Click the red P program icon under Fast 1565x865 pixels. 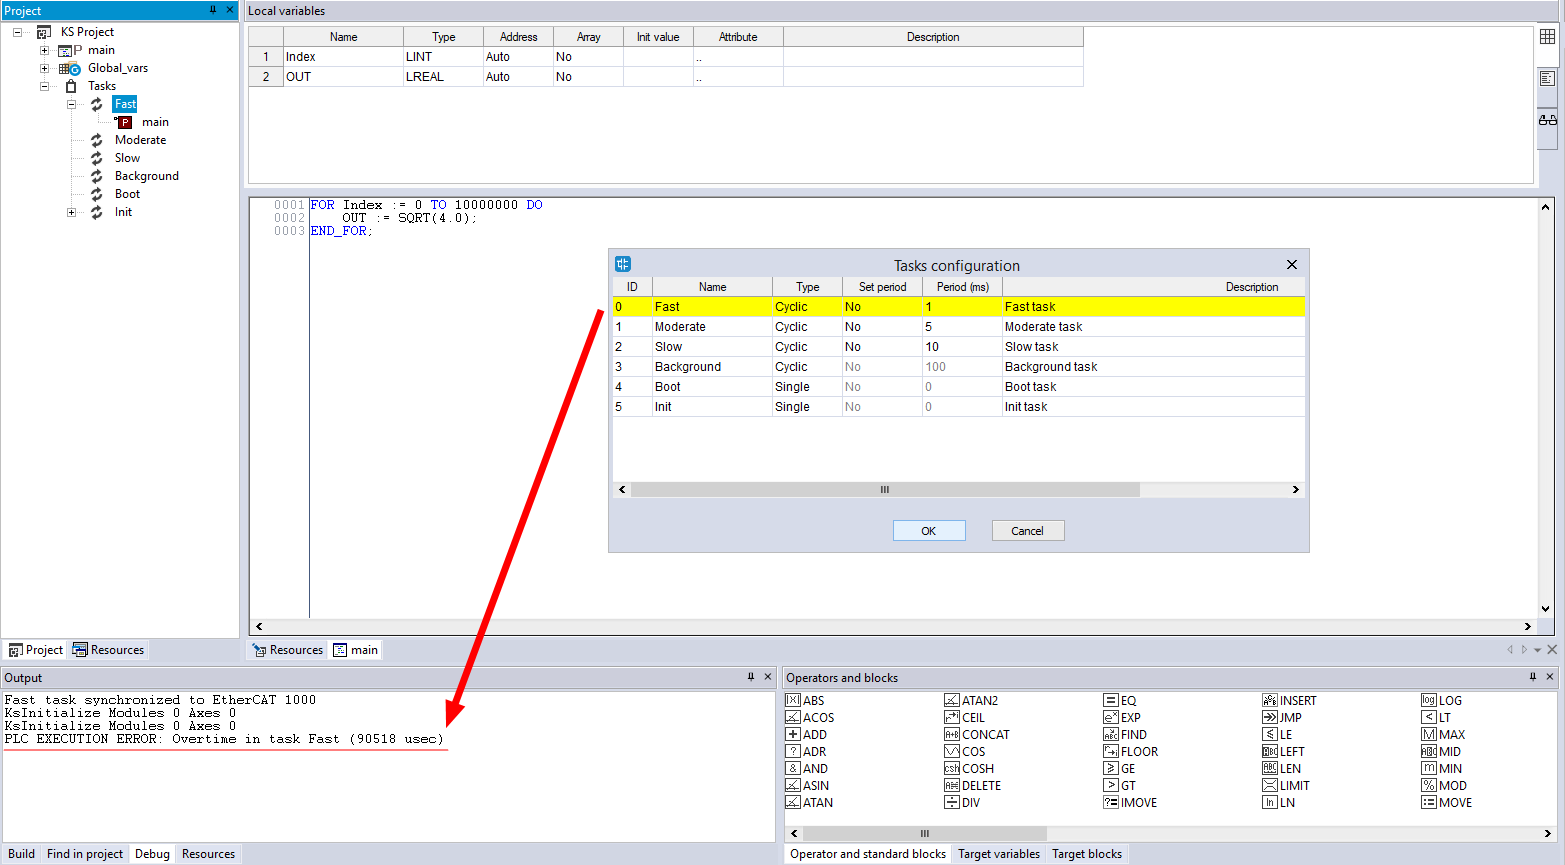point(124,122)
